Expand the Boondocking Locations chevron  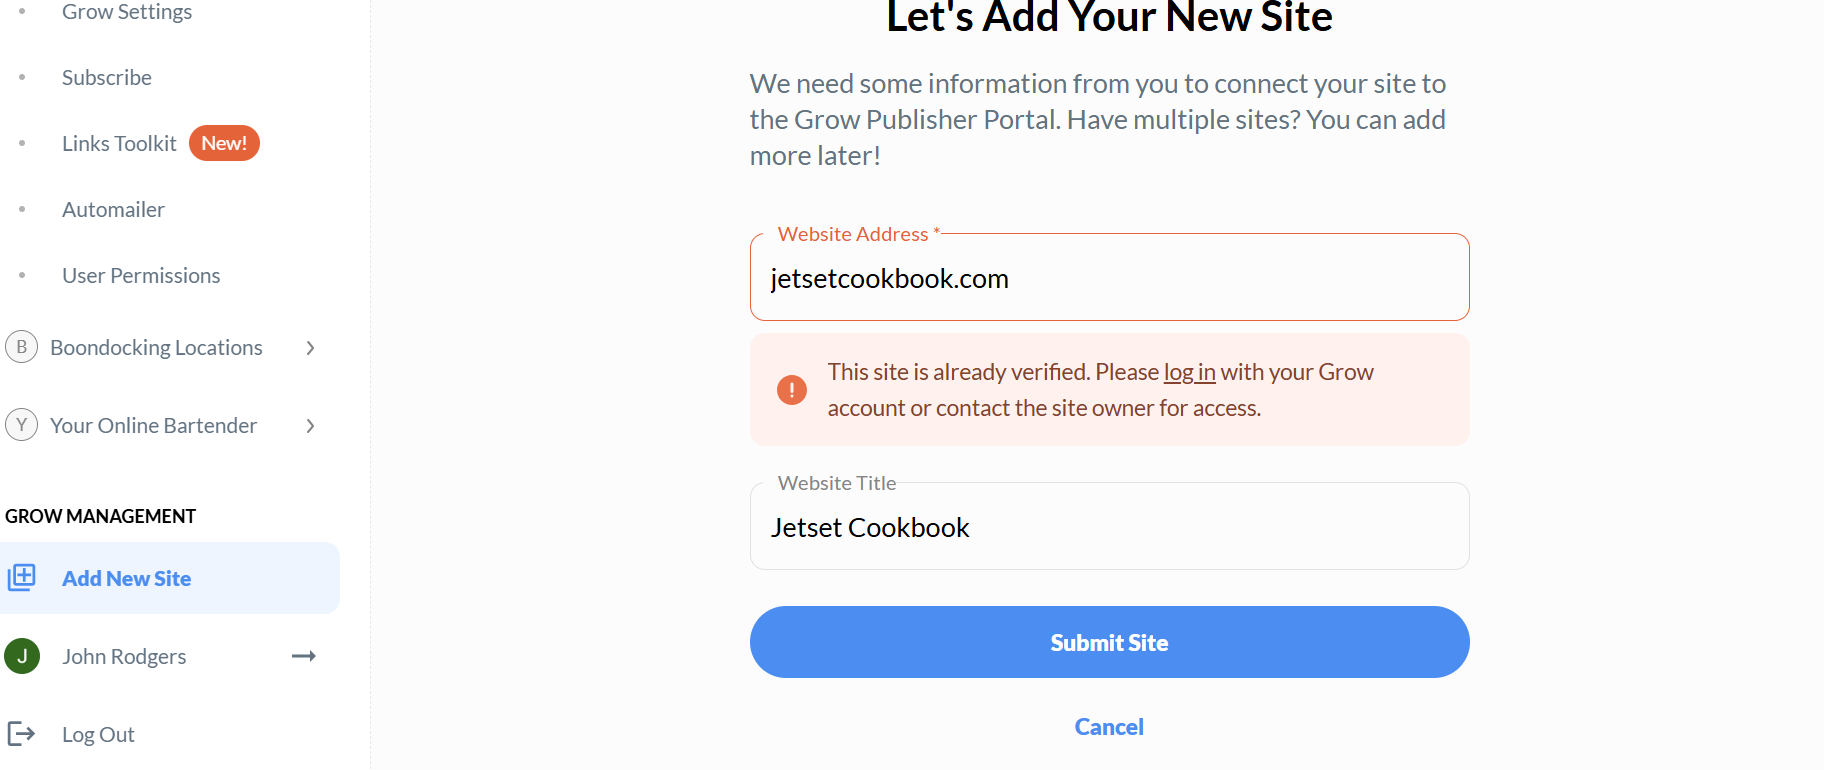311,348
